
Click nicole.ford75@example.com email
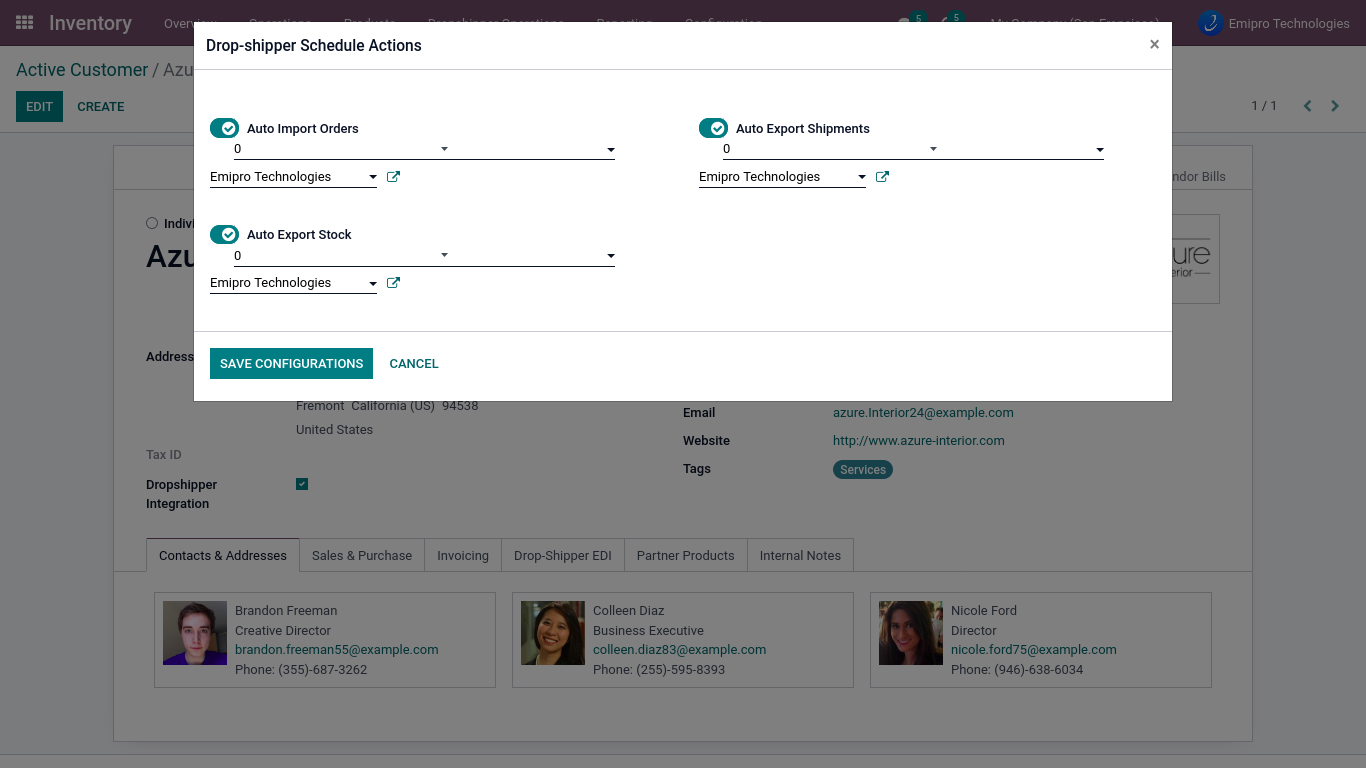click(x=1034, y=650)
